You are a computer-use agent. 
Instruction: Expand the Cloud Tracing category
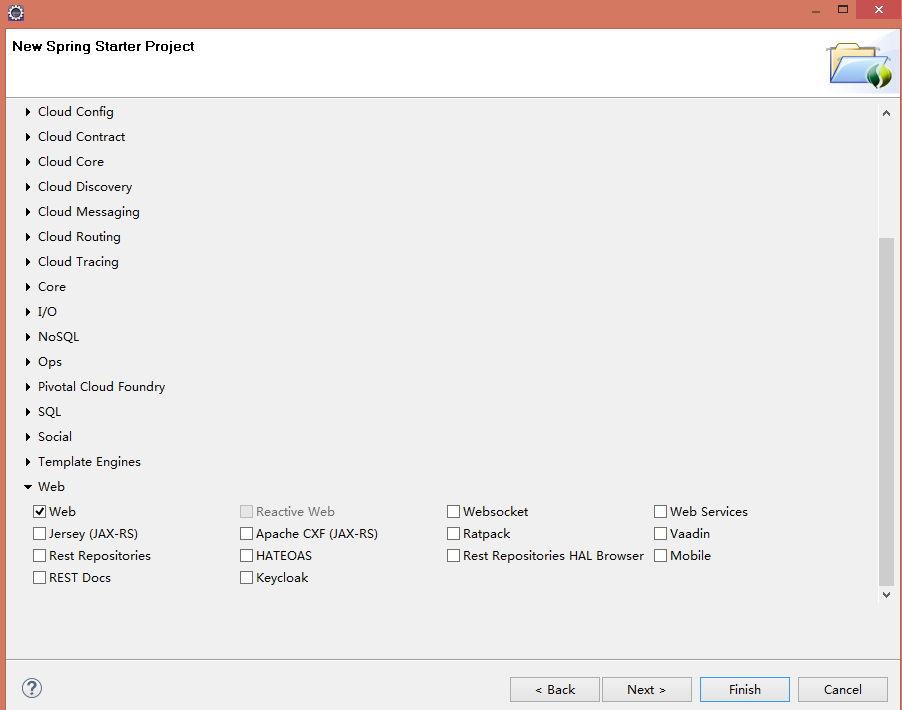pos(28,262)
